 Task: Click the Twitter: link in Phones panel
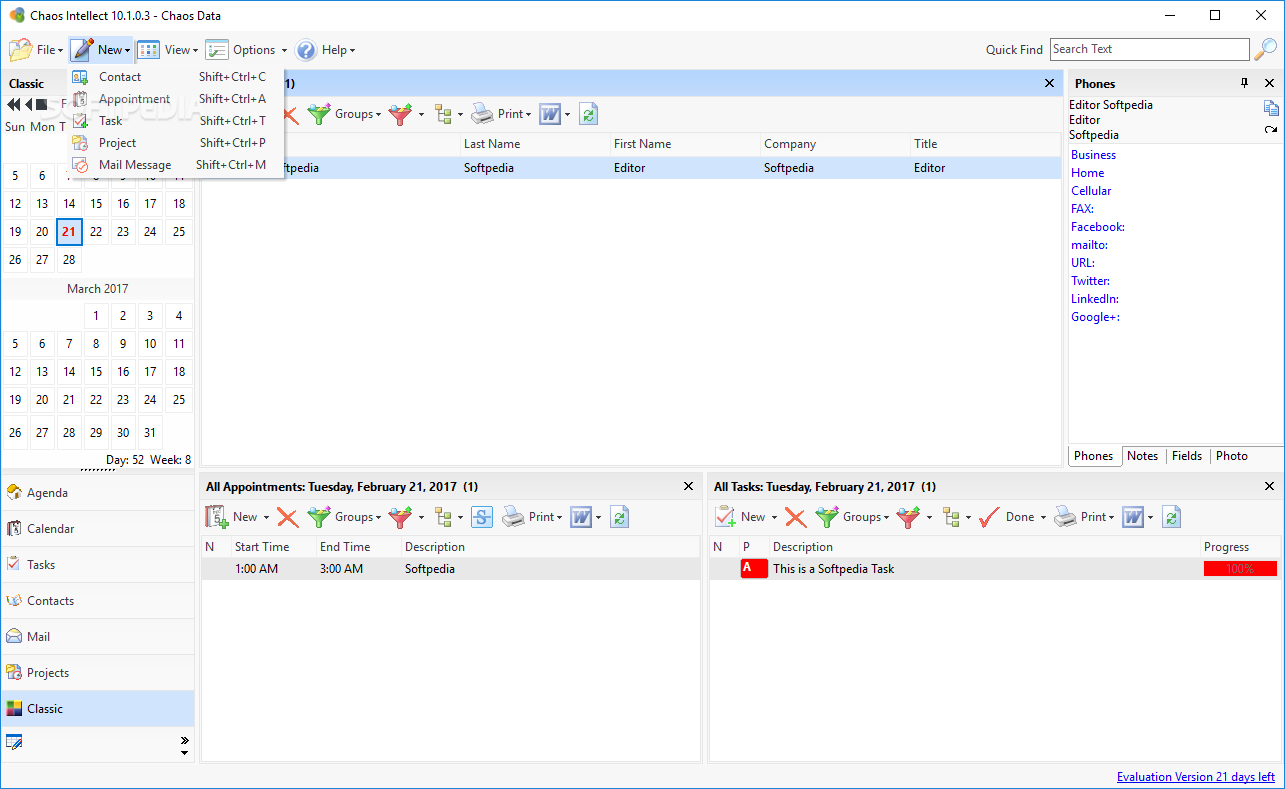tap(1090, 281)
